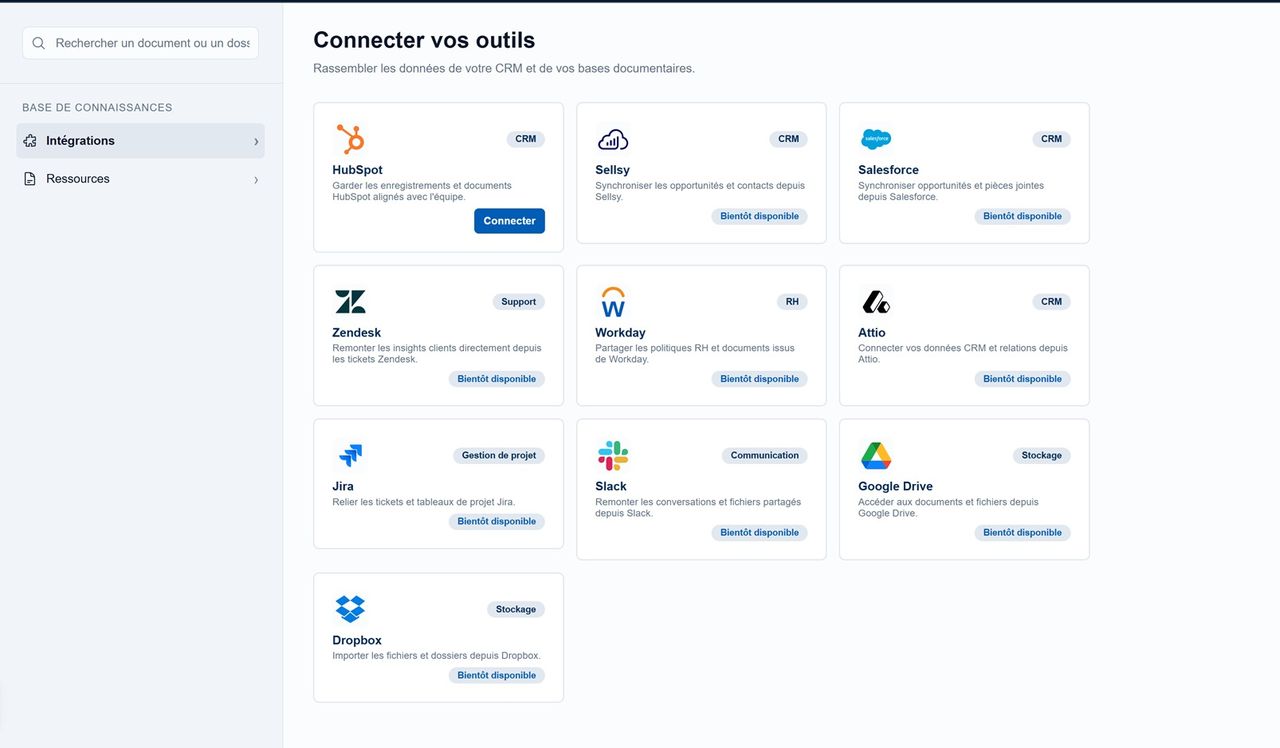Click the Dropbox logo icon
This screenshot has height=748, width=1280.
pos(350,609)
